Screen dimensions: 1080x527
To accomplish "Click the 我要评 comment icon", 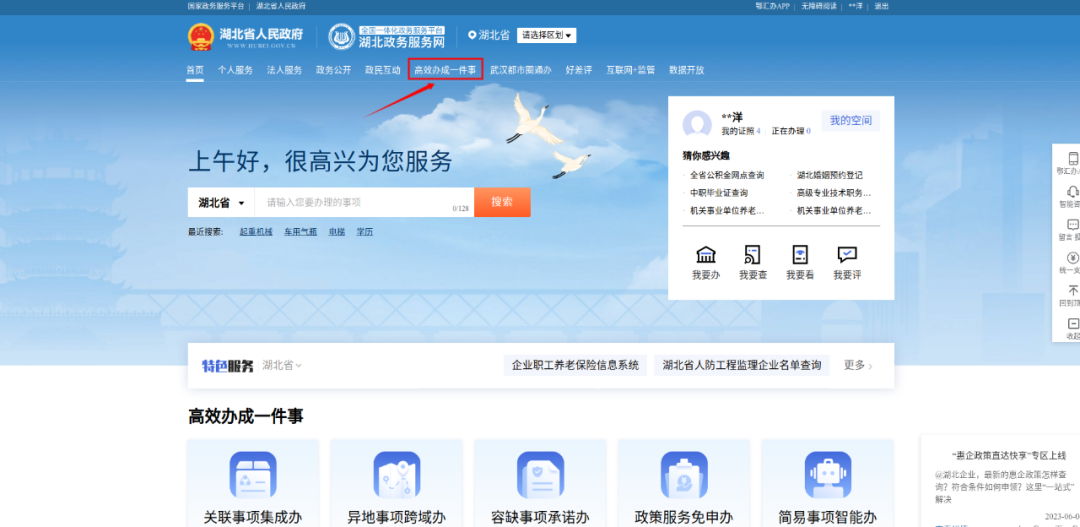I will (847, 255).
